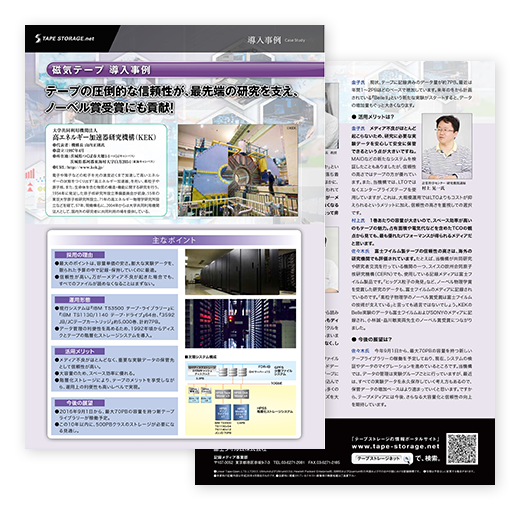Open the http://www.kek.jp/ link
Viewport: 520px width, 510px height.
point(85,167)
